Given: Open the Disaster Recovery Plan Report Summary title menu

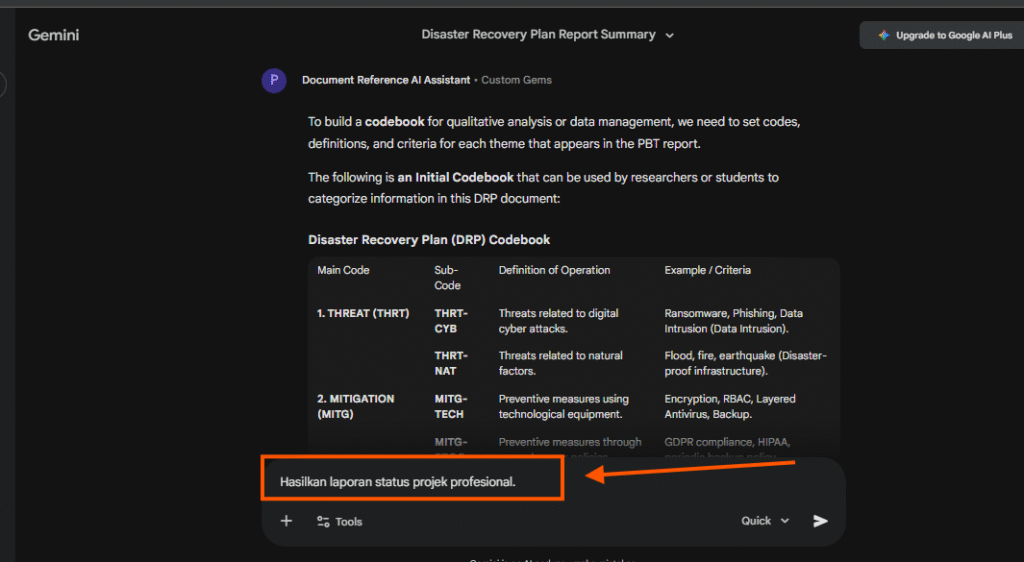Looking at the screenshot, I should pos(538,35).
